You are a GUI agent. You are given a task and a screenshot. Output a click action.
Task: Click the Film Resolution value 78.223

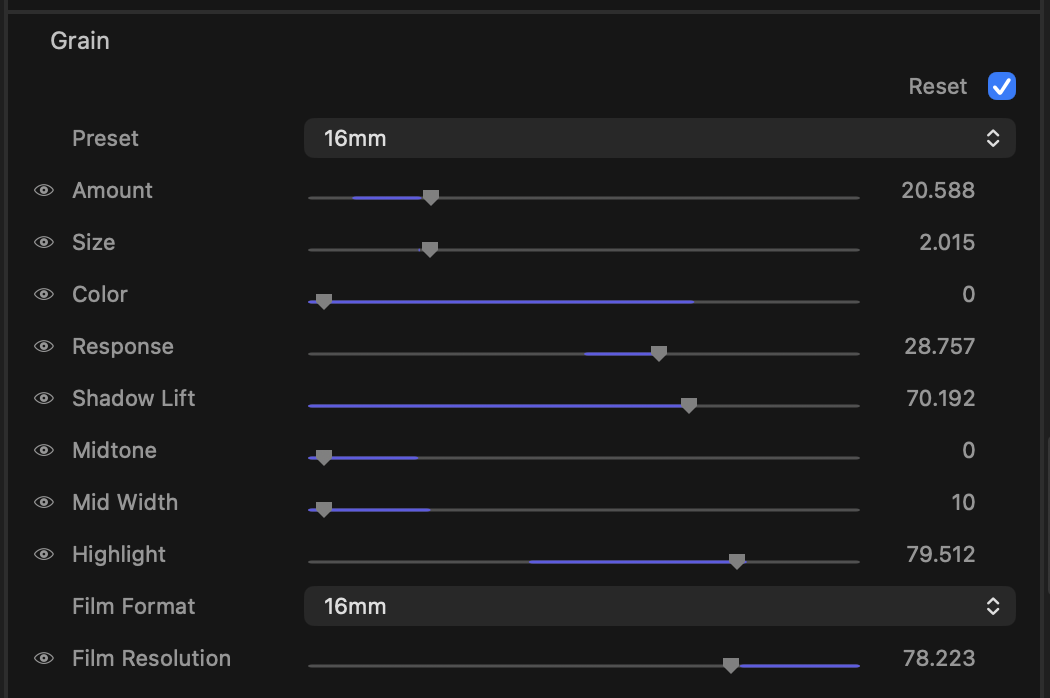[939, 658]
